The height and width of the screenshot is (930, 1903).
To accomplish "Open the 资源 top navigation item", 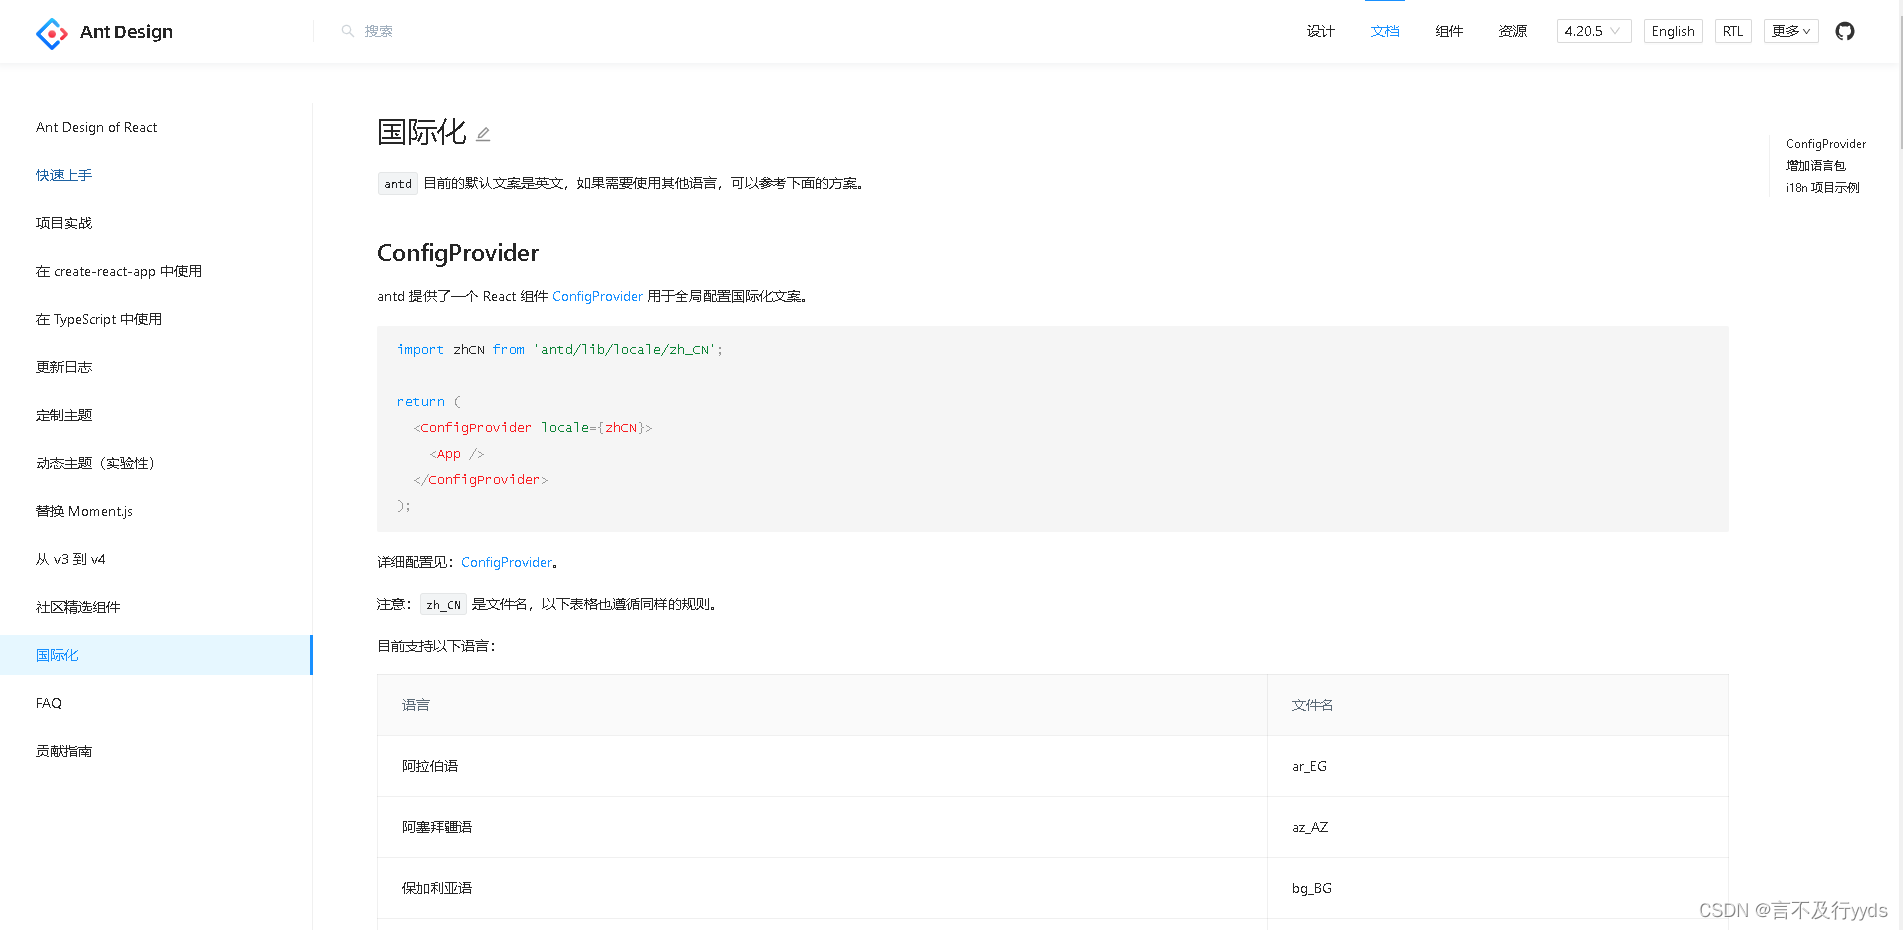I will coord(1513,31).
